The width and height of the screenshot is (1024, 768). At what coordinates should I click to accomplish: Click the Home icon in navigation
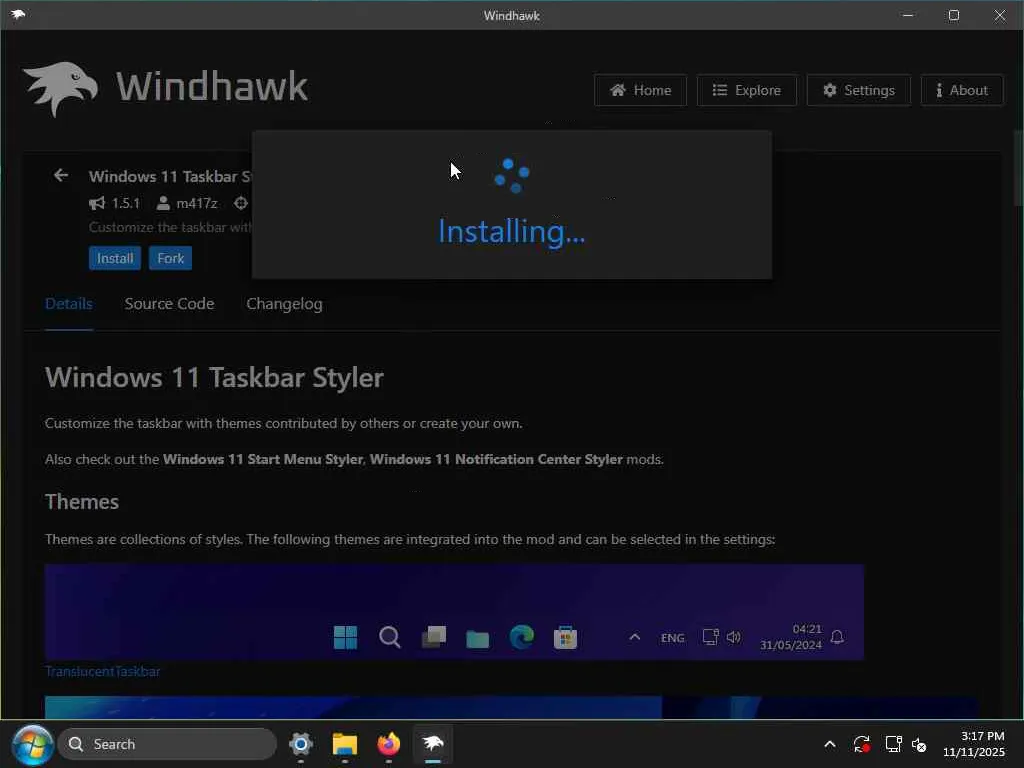click(618, 90)
